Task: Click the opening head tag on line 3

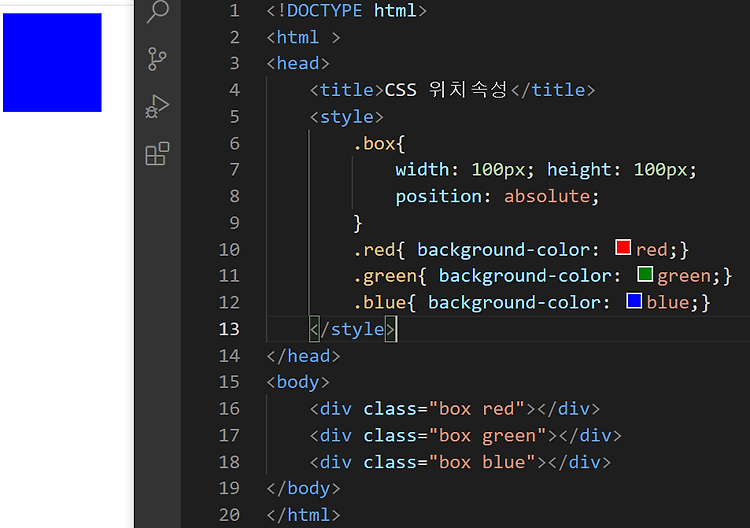Action: [298, 64]
